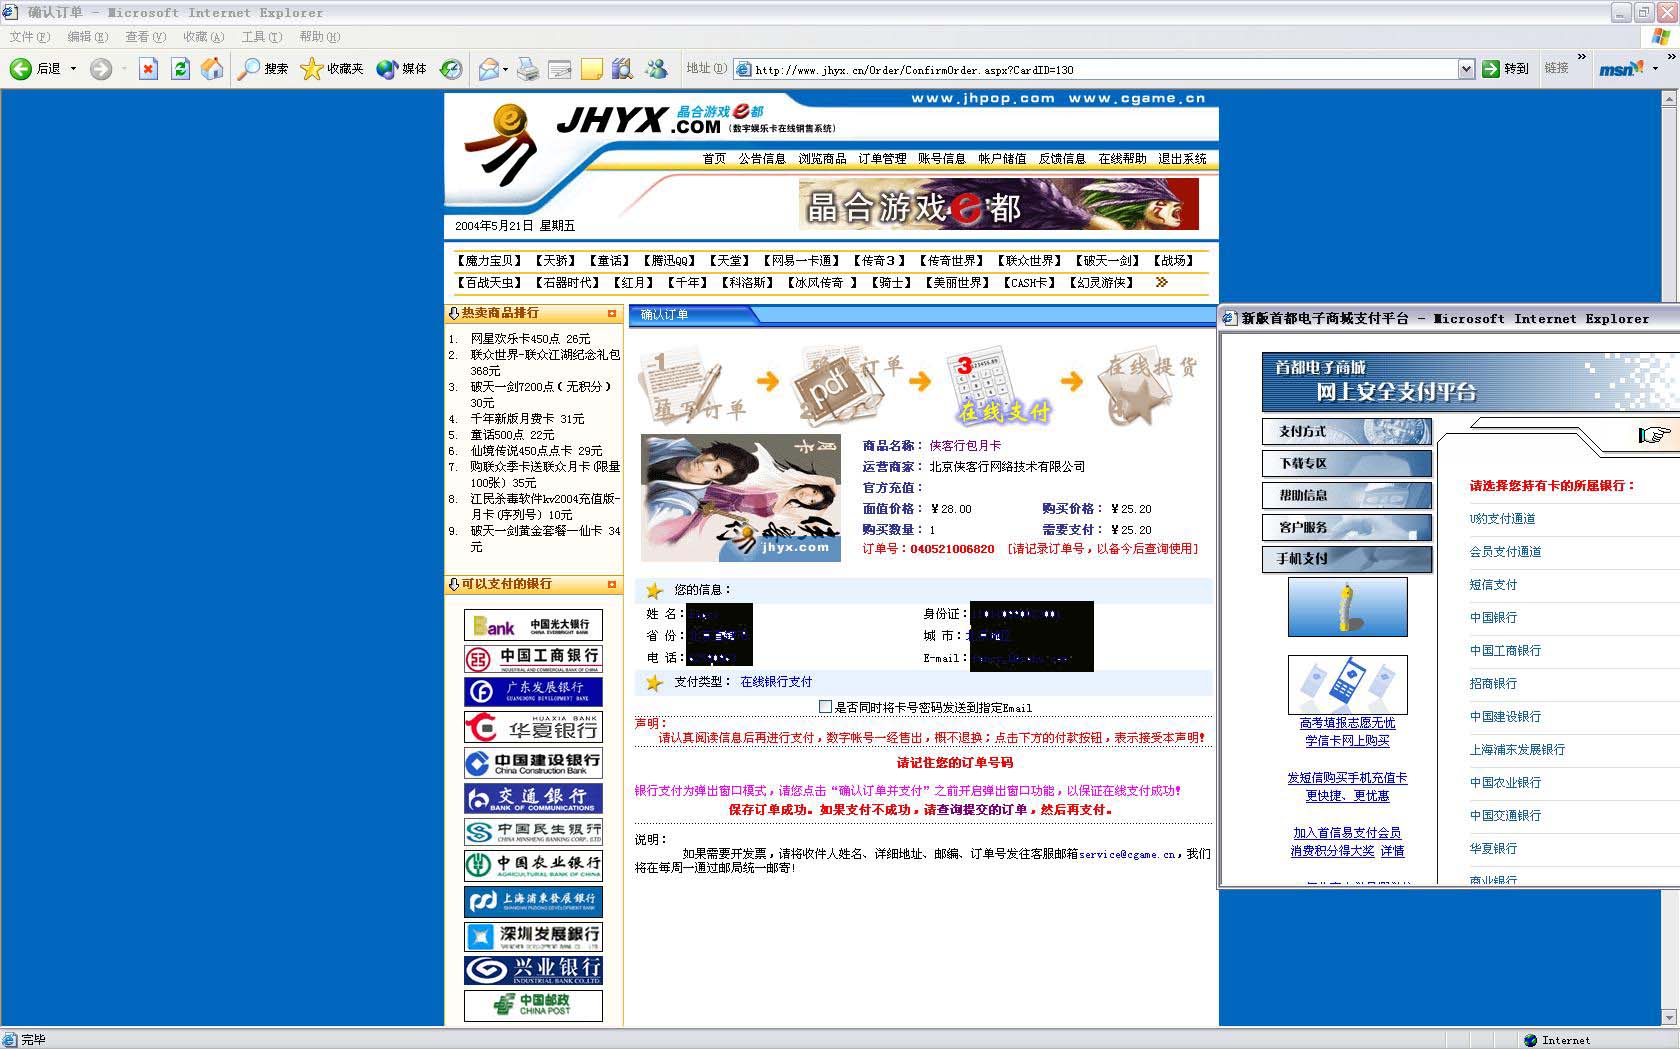Screen dimensions: 1680x1050
Task: Click the 中国光大银行 bank logo
Action: [x=533, y=625]
